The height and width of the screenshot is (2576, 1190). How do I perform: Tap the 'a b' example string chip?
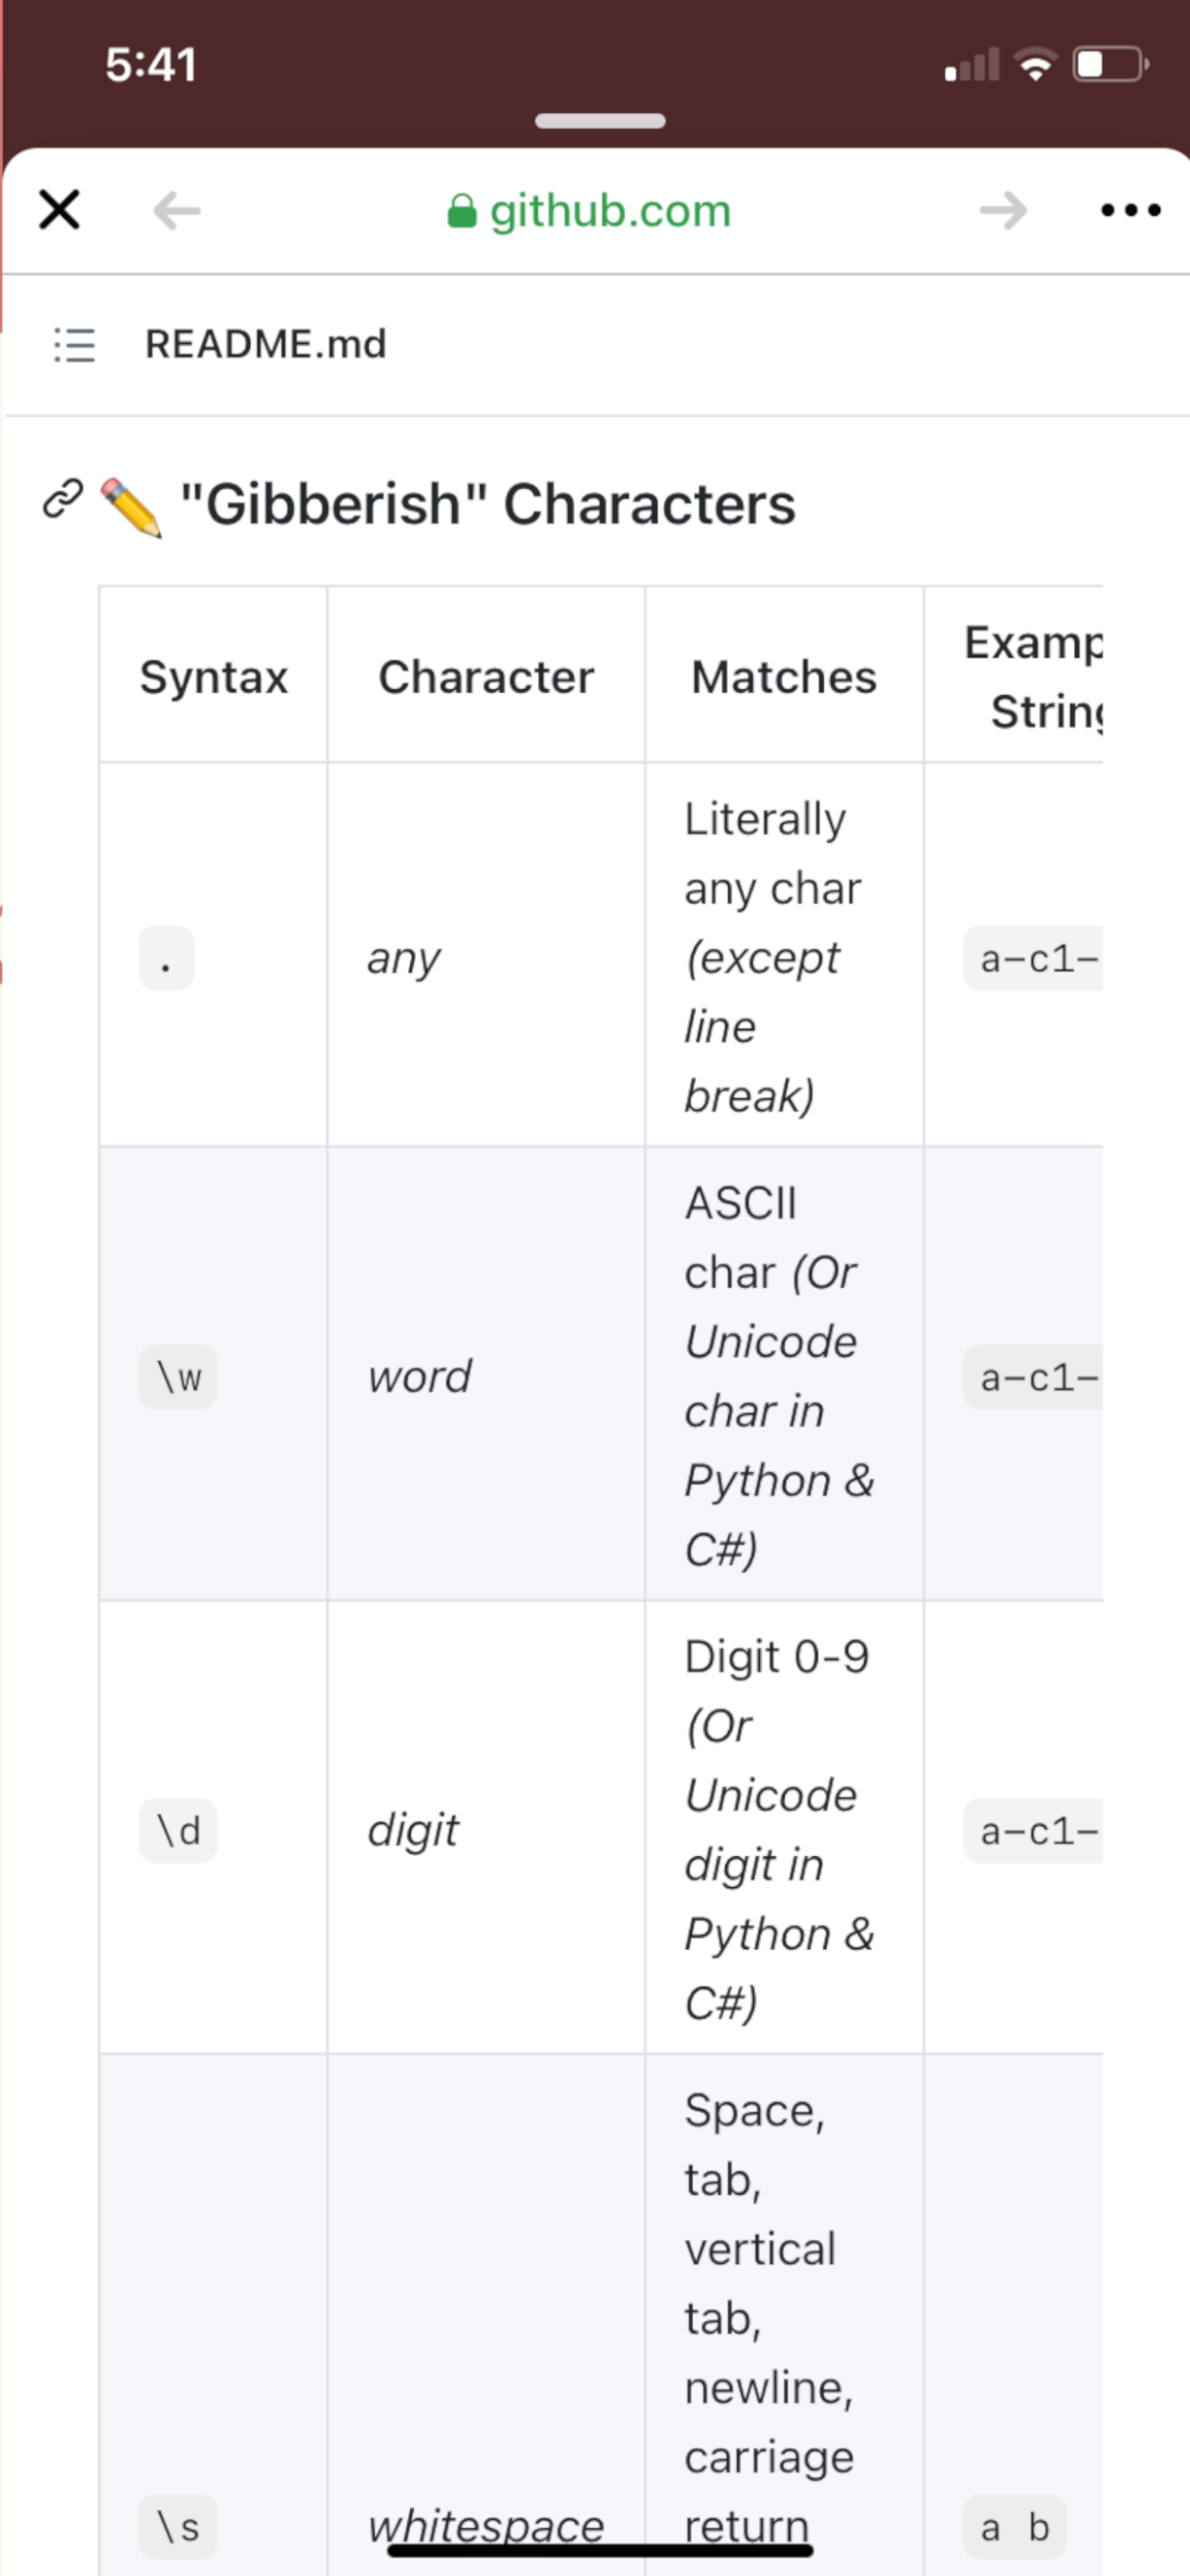click(1014, 2526)
